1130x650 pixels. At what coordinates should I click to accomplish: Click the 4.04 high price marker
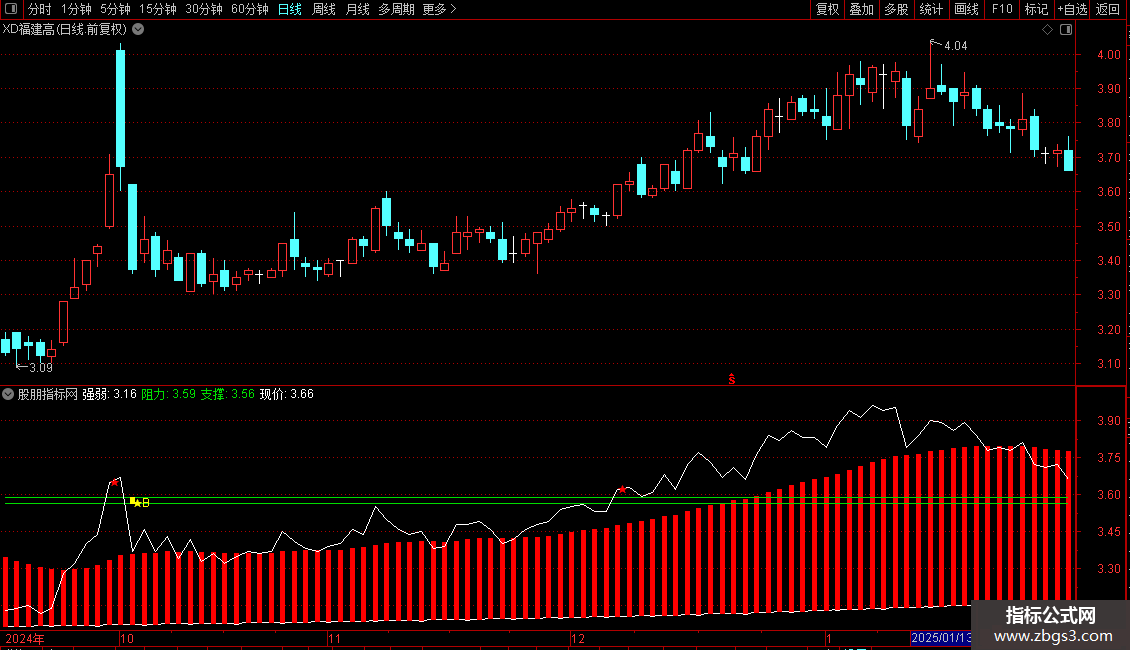[x=956, y=45]
